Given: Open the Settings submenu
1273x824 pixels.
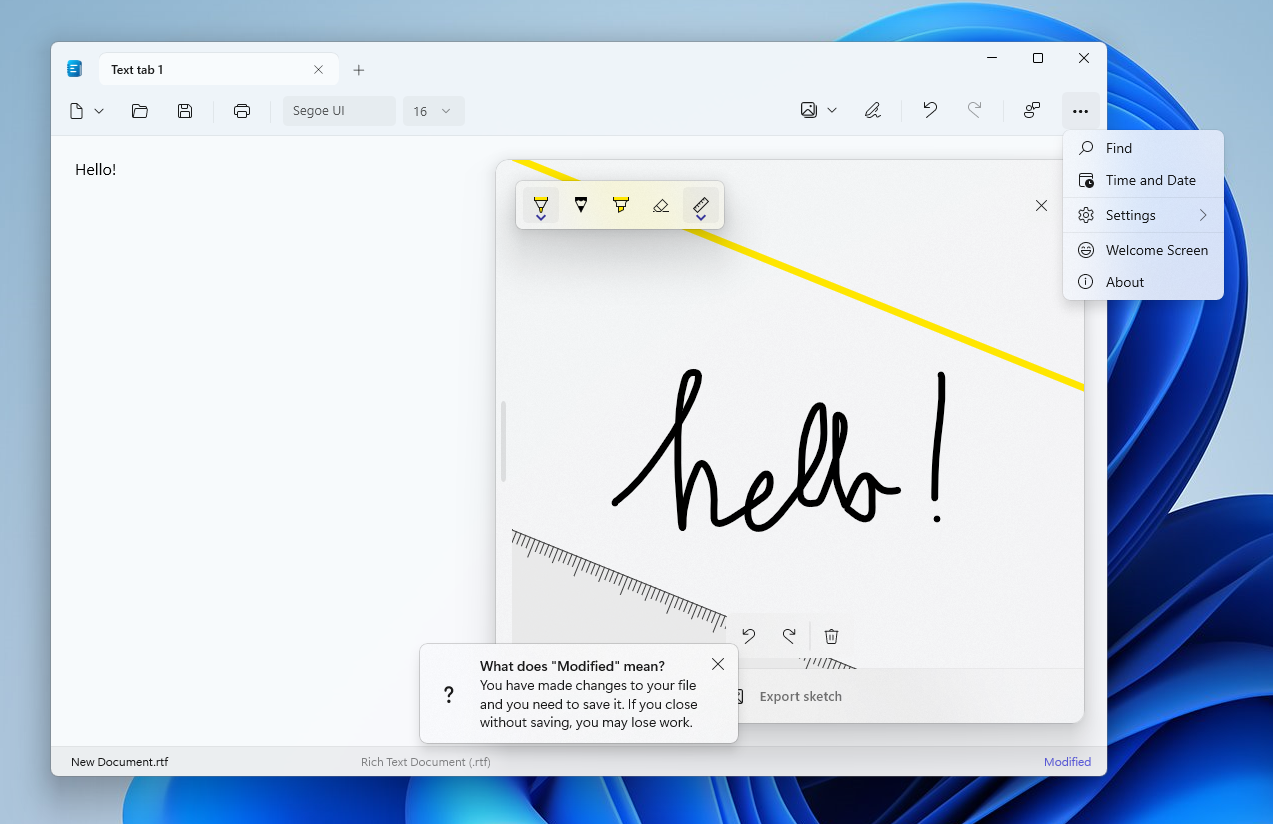Looking at the screenshot, I should click(x=1143, y=215).
